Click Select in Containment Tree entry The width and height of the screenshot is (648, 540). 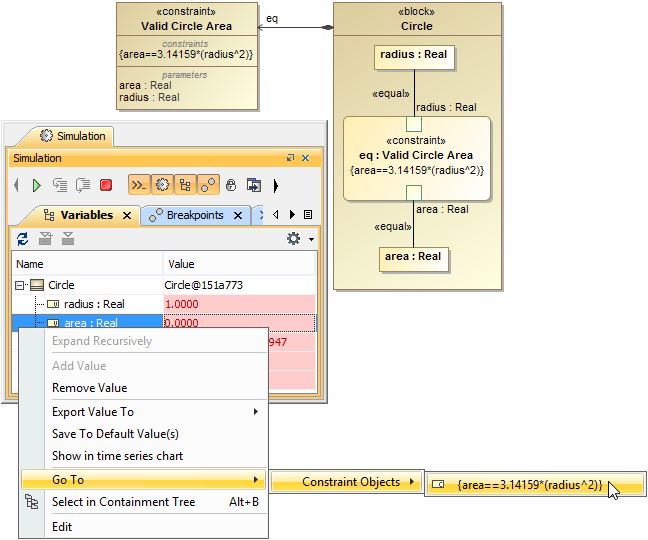[x=123, y=502]
